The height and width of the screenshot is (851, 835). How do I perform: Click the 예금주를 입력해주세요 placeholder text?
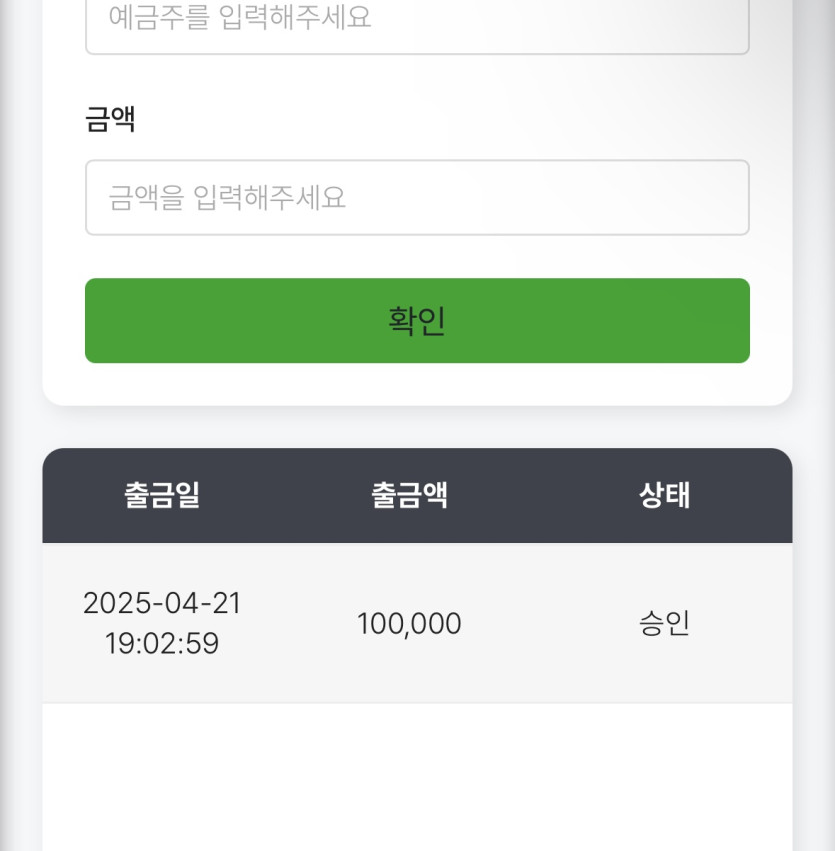pyautogui.click(x=240, y=17)
